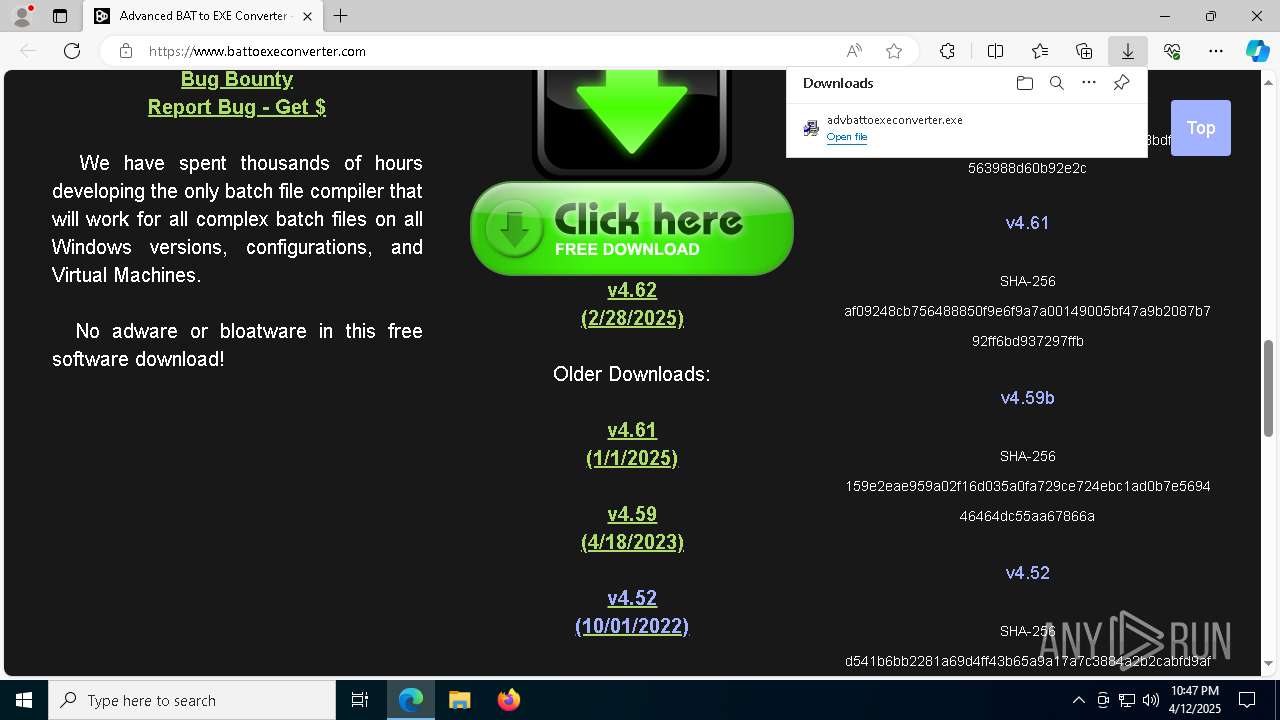1280x720 pixels.
Task: Open the Extensions icon
Action: [x=947, y=51]
